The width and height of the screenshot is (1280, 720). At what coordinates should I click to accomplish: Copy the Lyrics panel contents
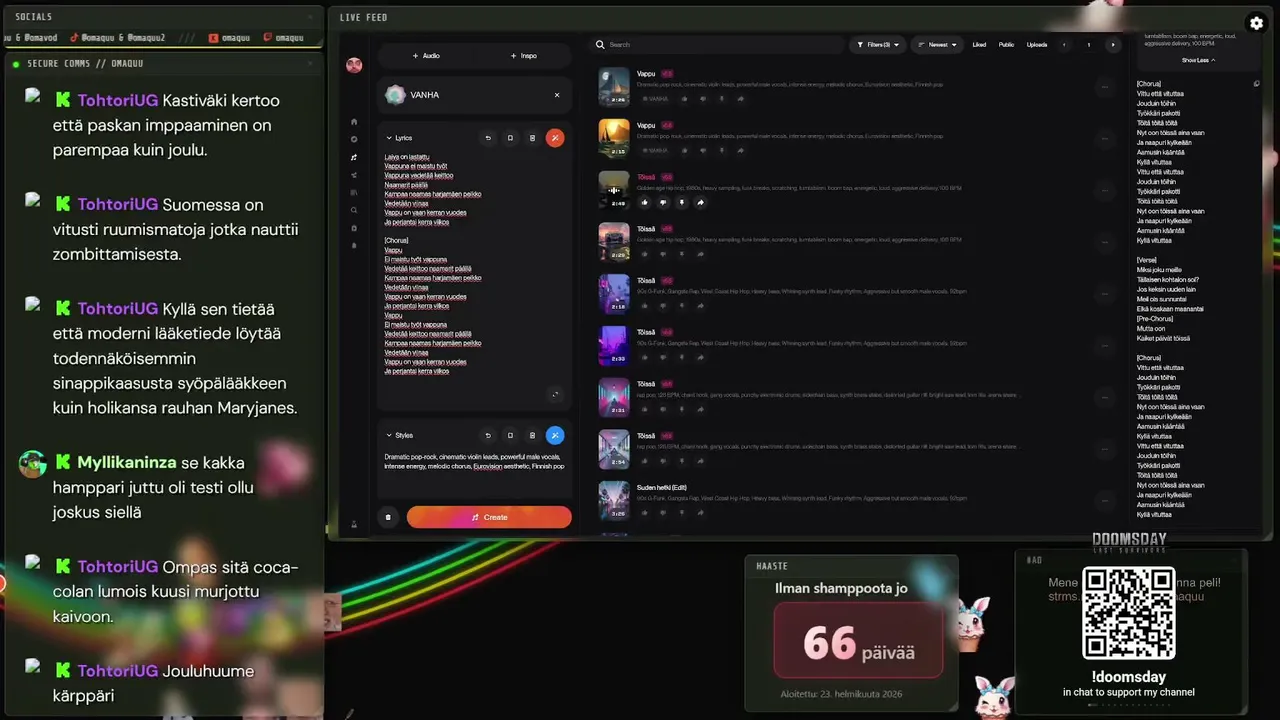(510, 138)
